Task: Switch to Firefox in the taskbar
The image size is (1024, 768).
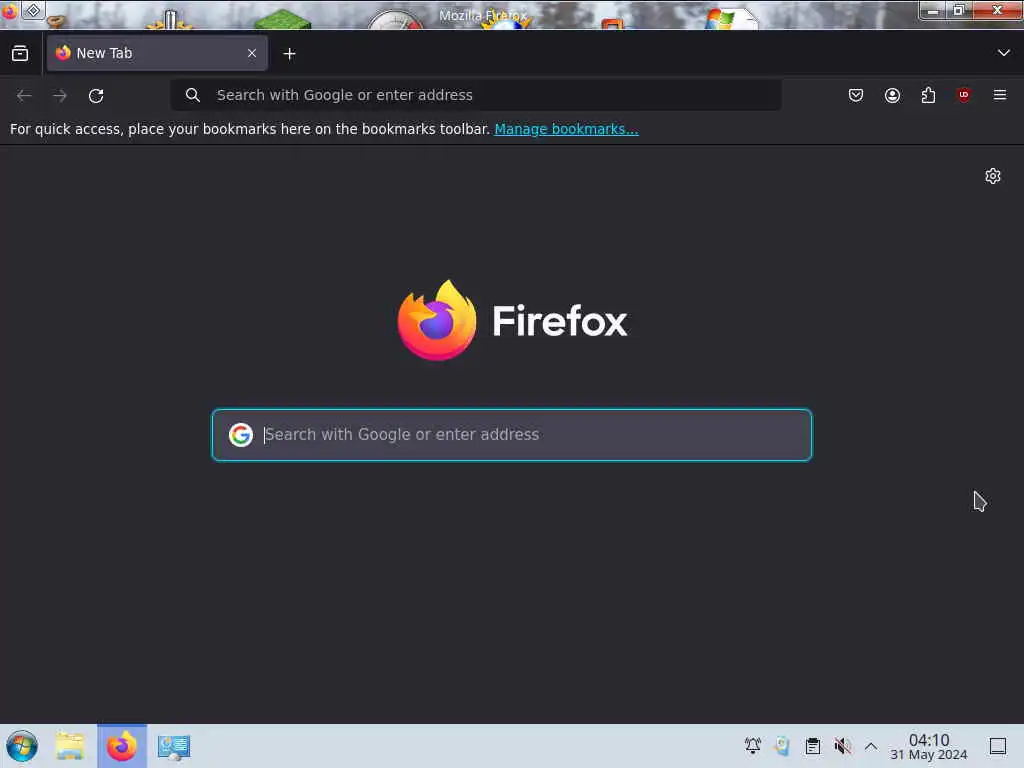Action: tap(122, 746)
